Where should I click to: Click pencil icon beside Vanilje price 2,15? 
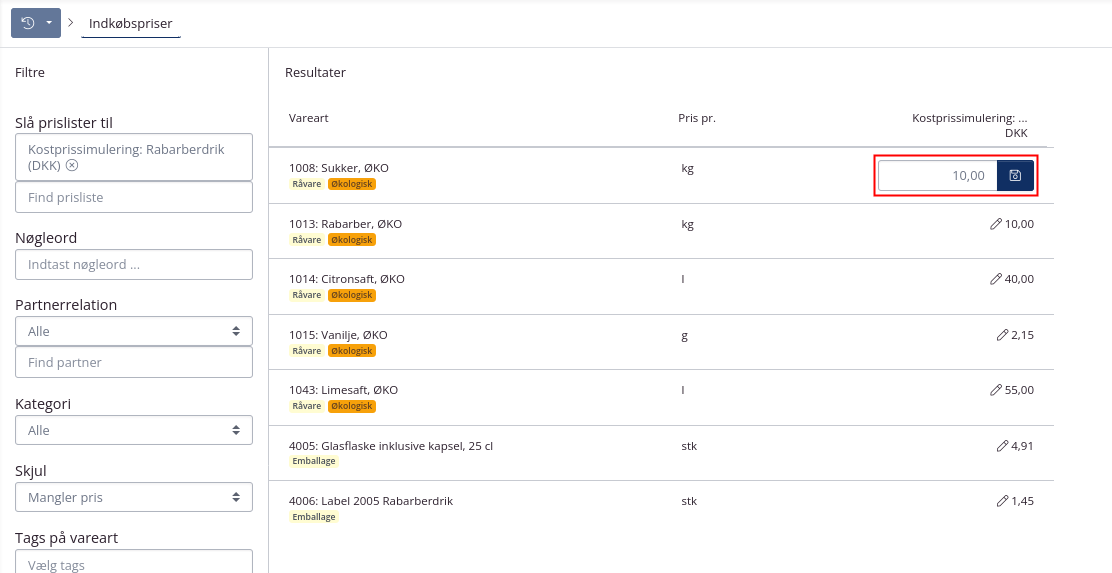(x=1002, y=335)
